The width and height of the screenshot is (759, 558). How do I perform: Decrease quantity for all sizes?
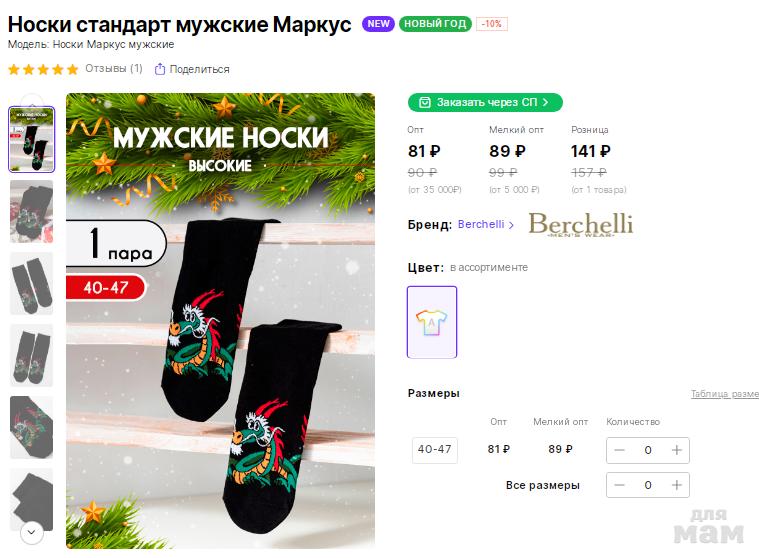pyautogui.click(x=620, y=486)
